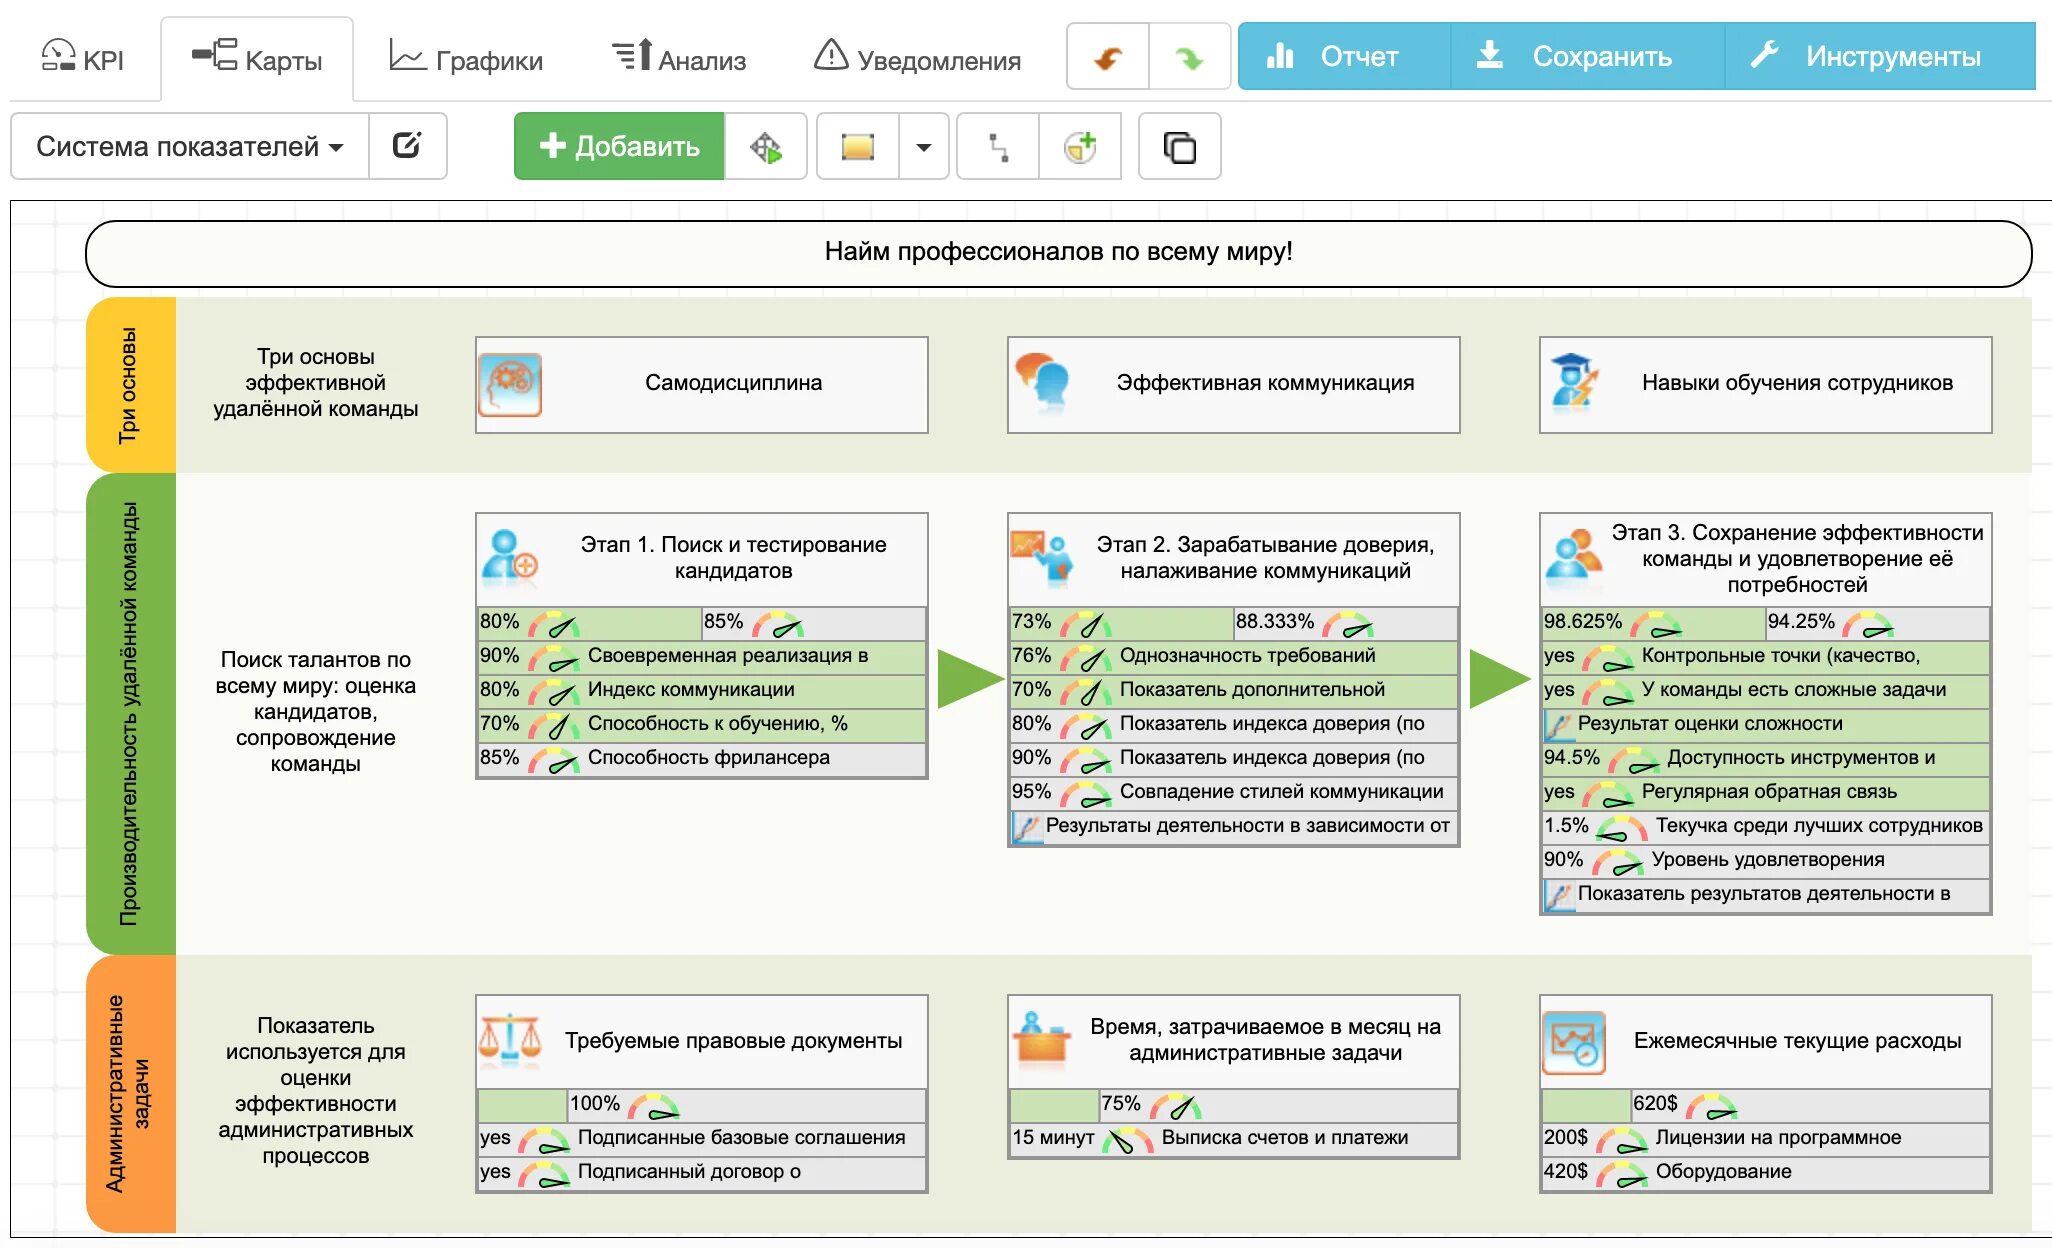The width and height of the screenshot is (2052, 1248).
Task: Click the undo arrow icon
Action: click(x=1108, y=58)
